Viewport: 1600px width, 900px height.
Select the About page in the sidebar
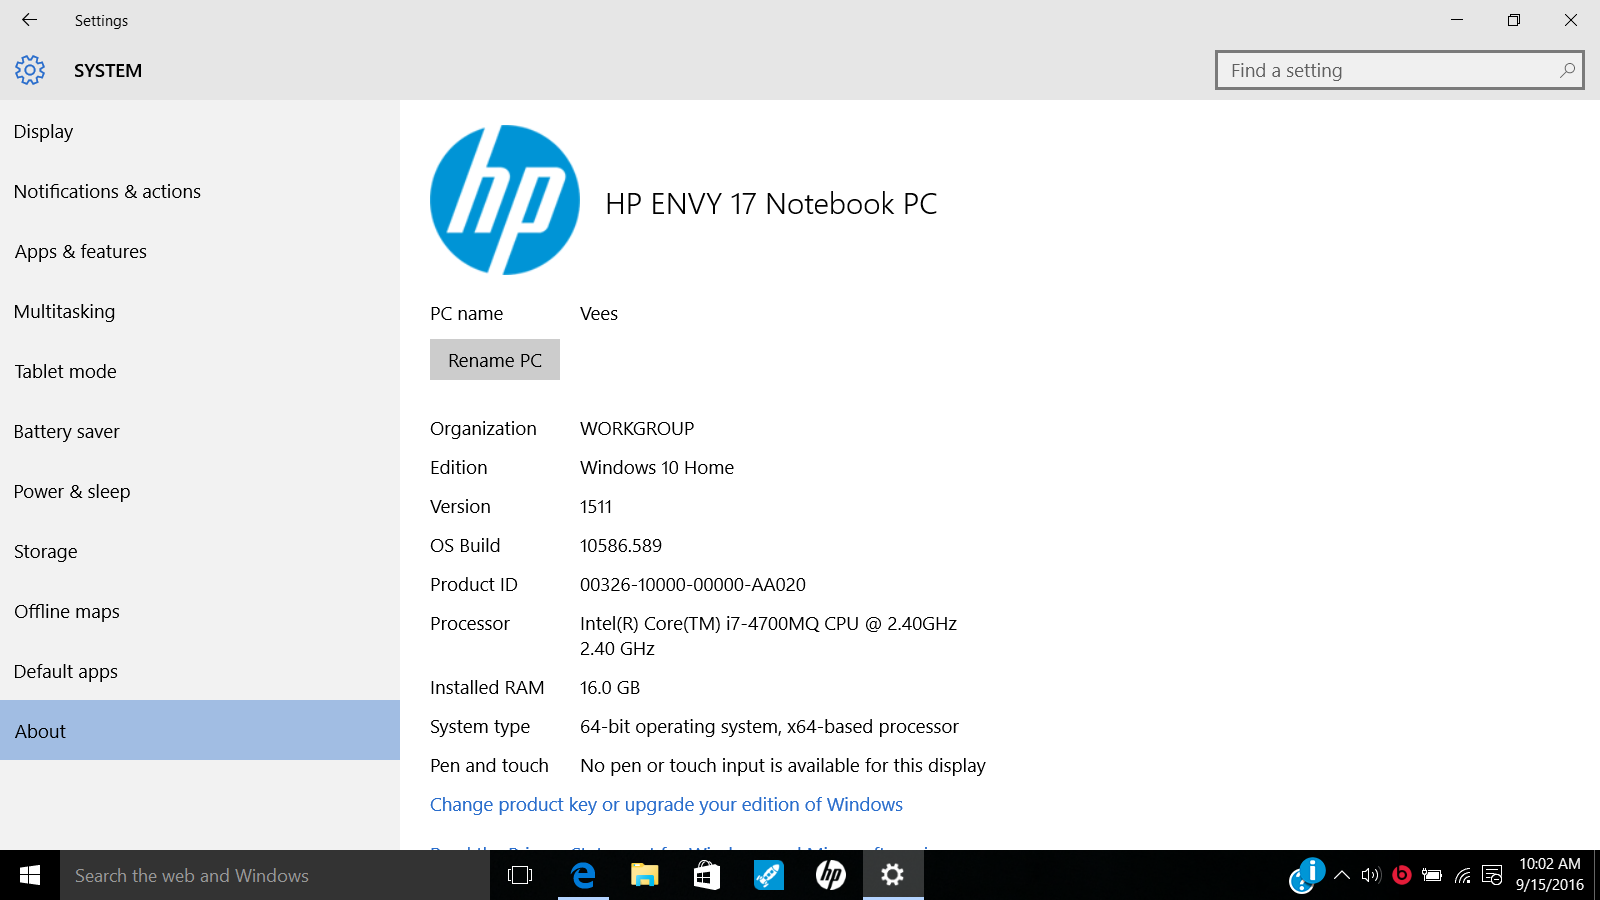tap(200, 730)
